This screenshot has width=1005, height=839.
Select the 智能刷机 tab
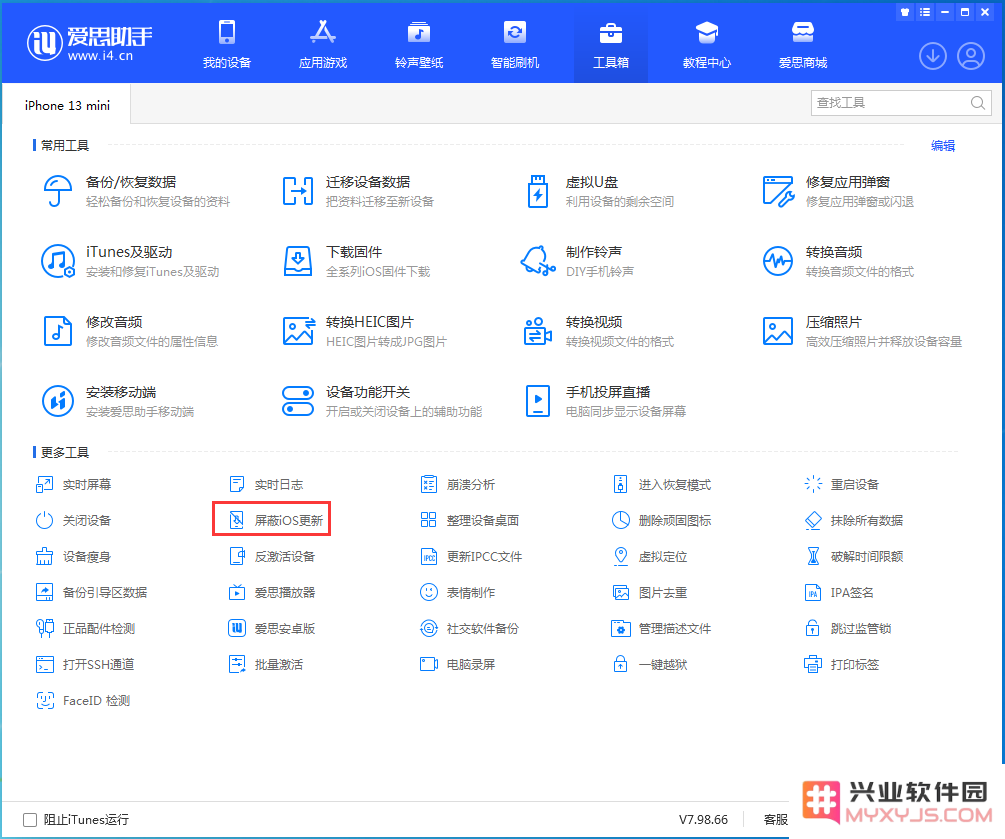click(x=515, y=44)
